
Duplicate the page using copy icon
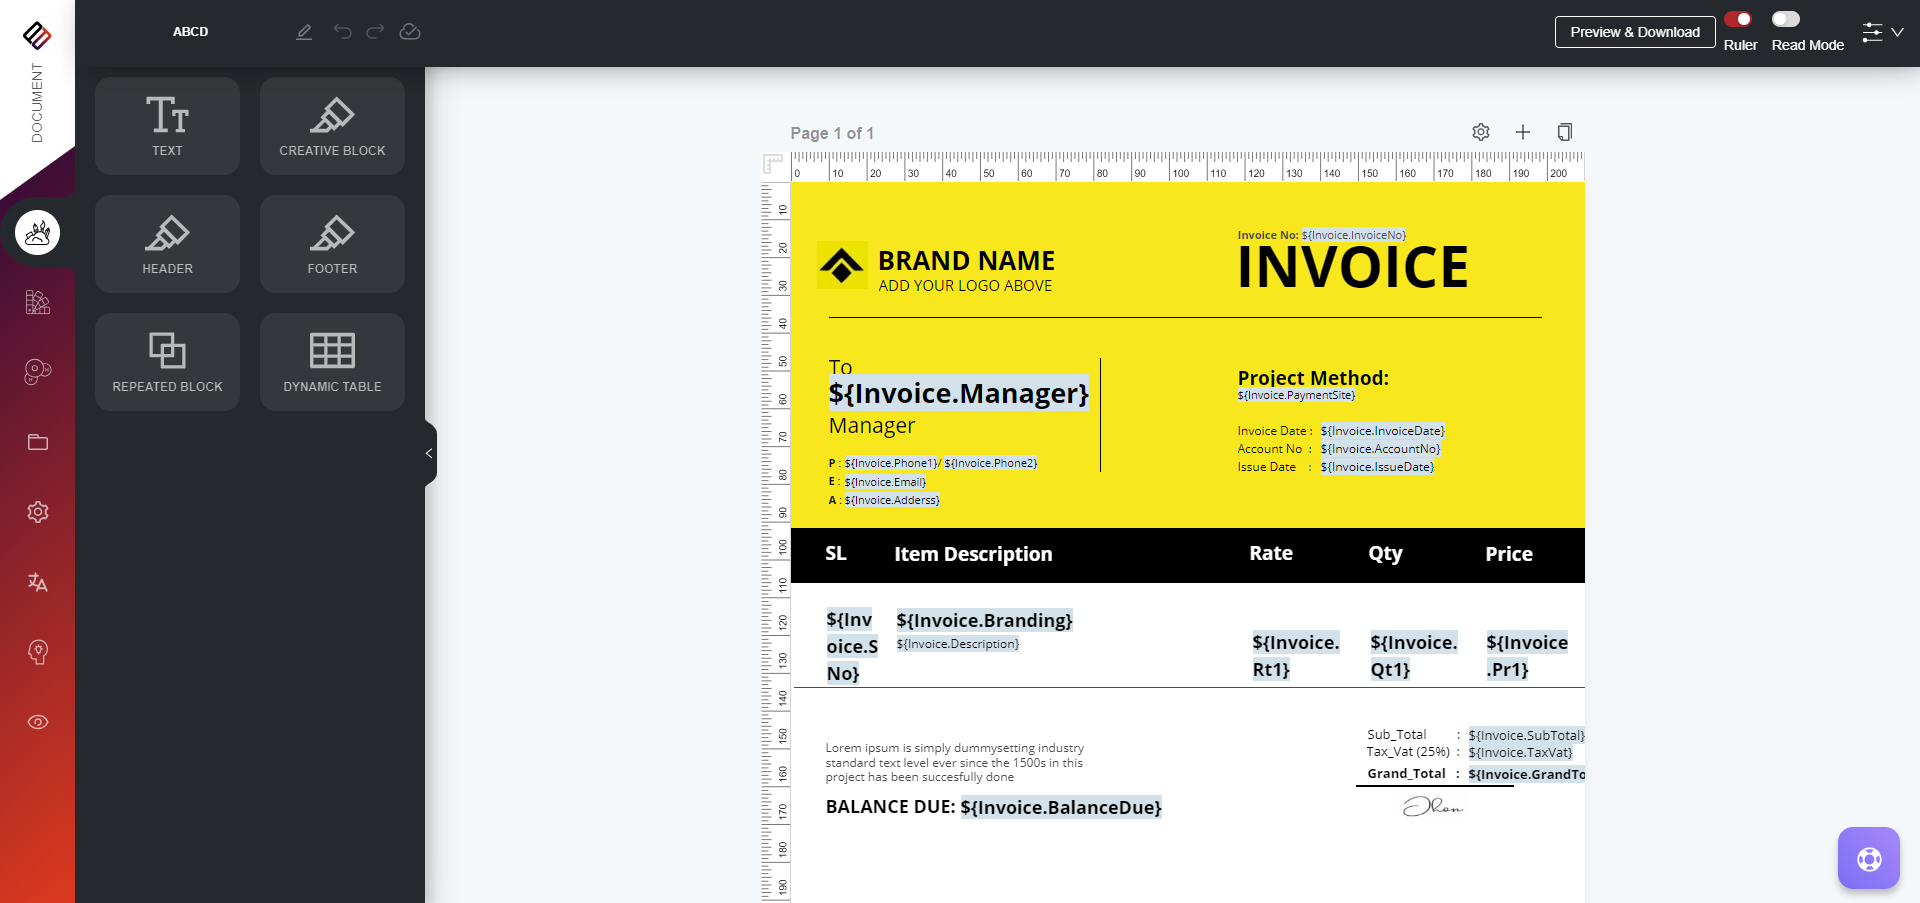[1565, 132]
